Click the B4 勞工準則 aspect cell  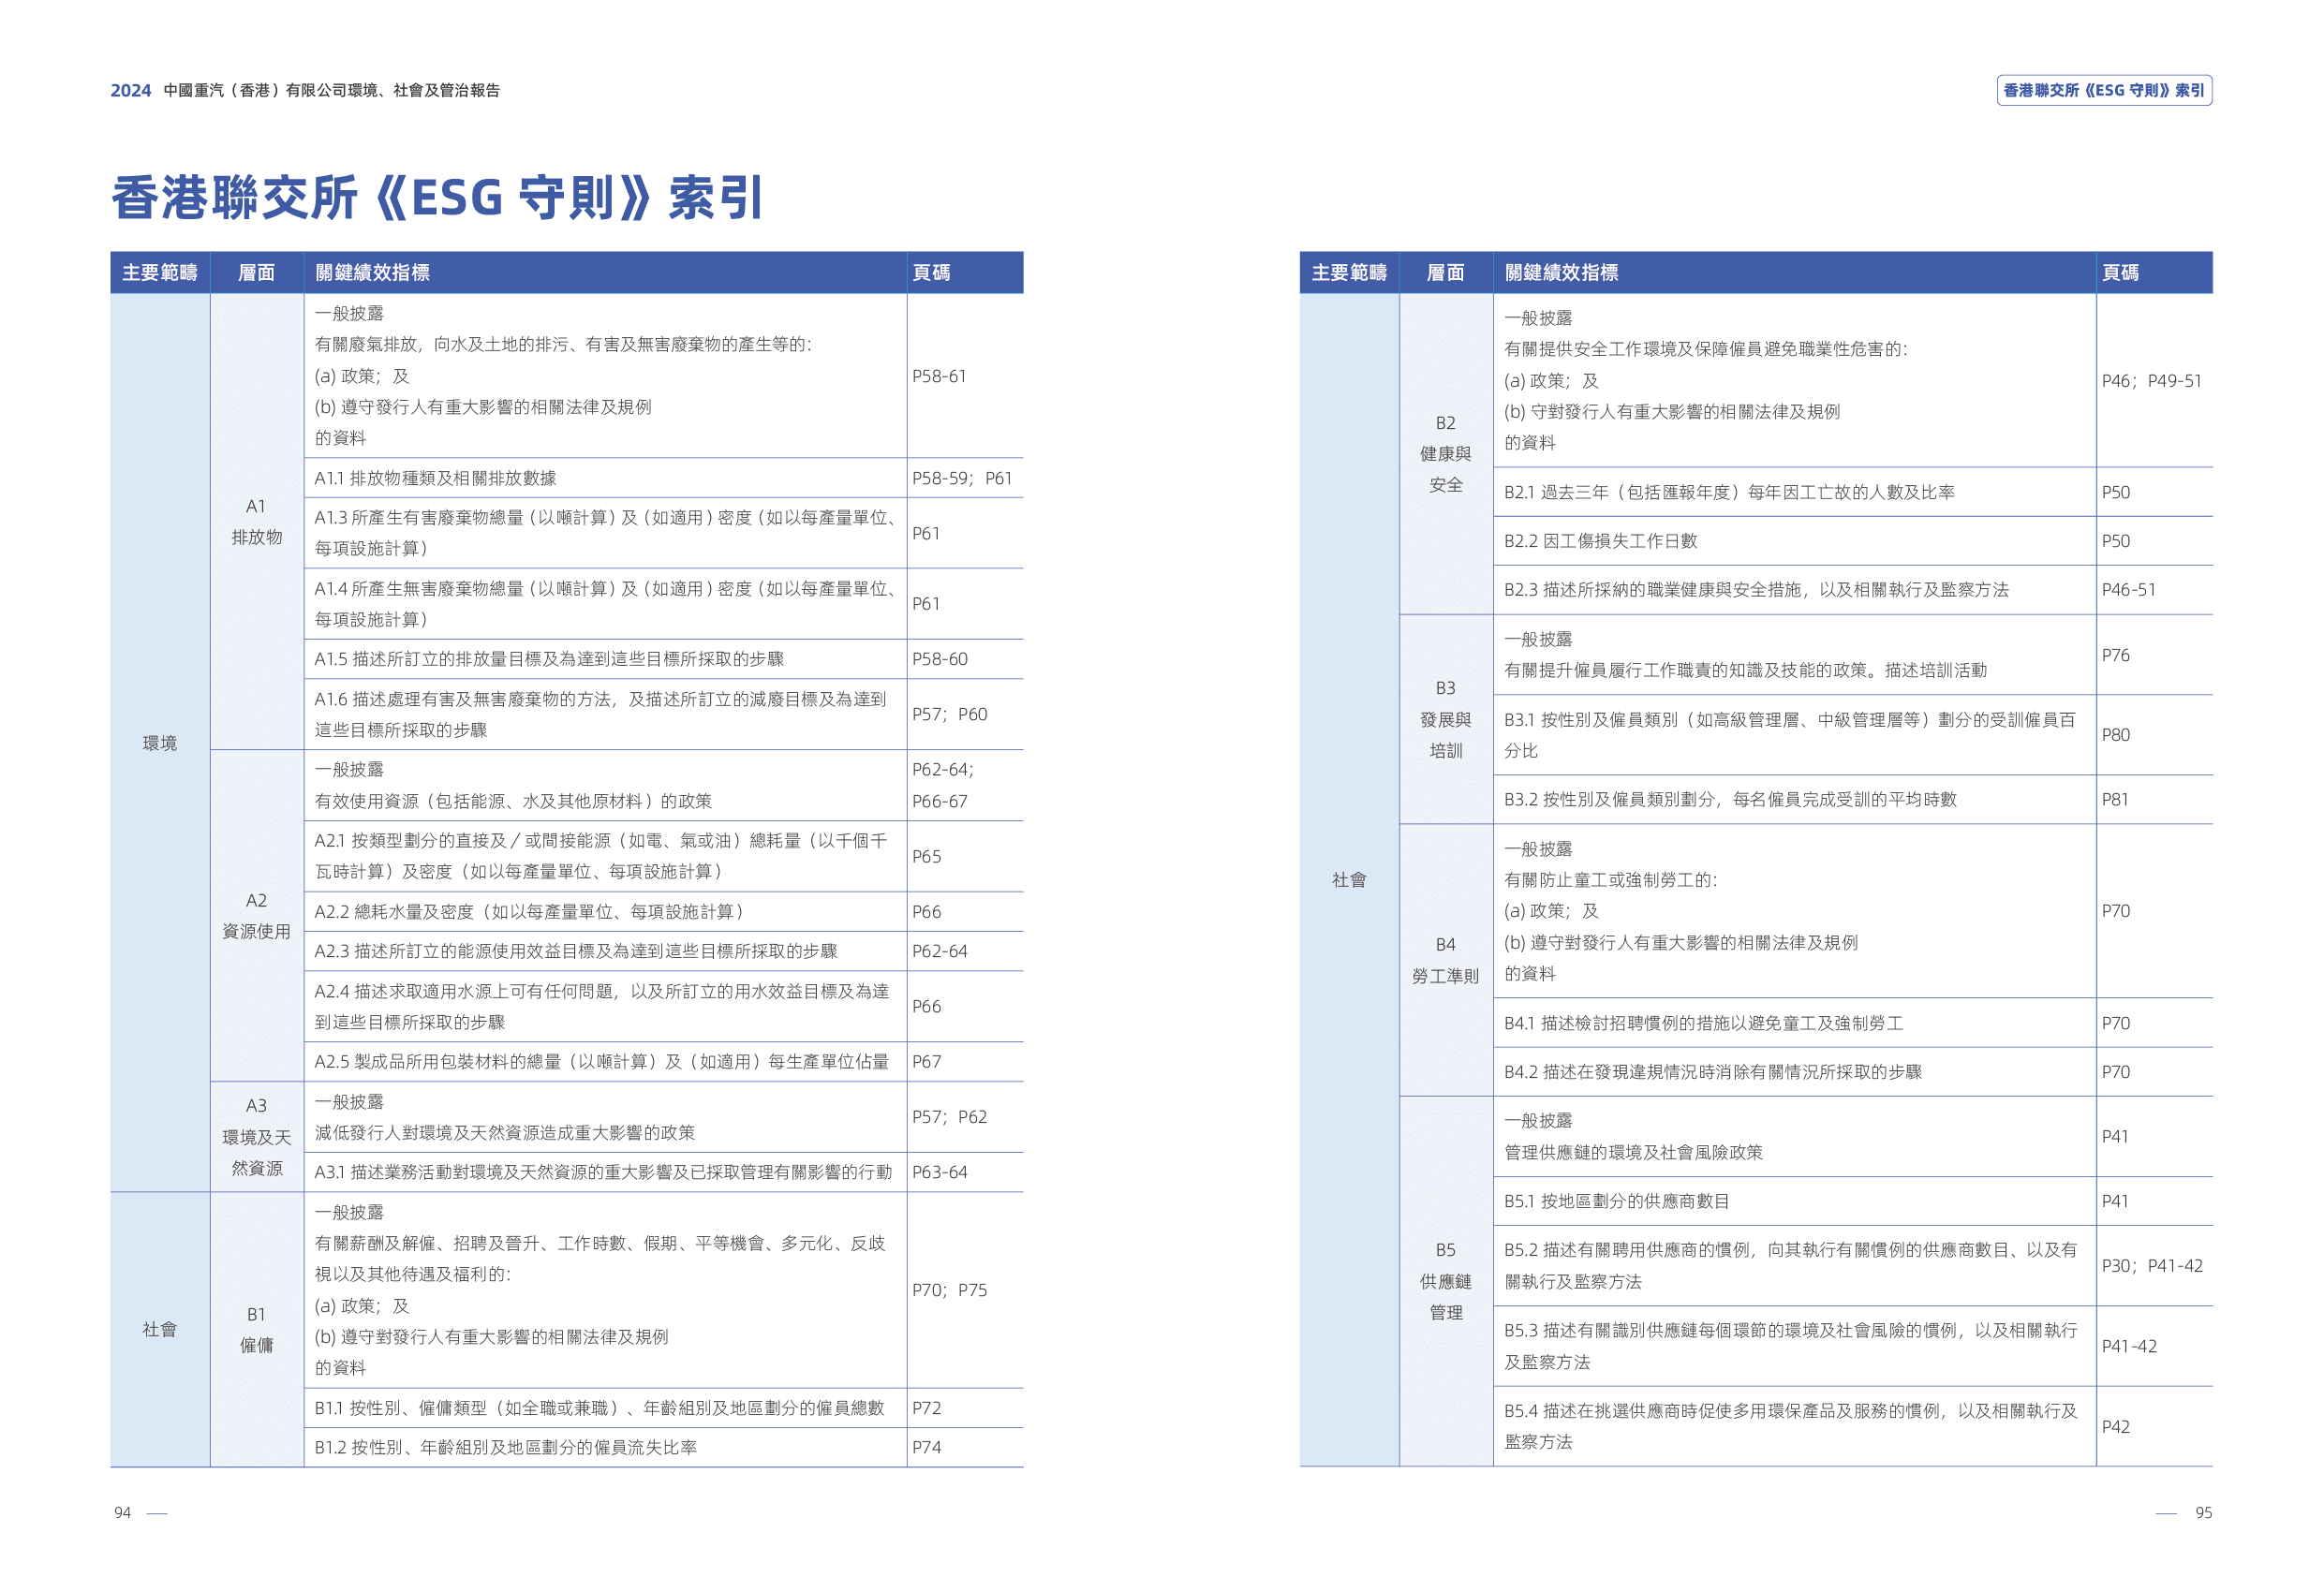(1445, 960)
